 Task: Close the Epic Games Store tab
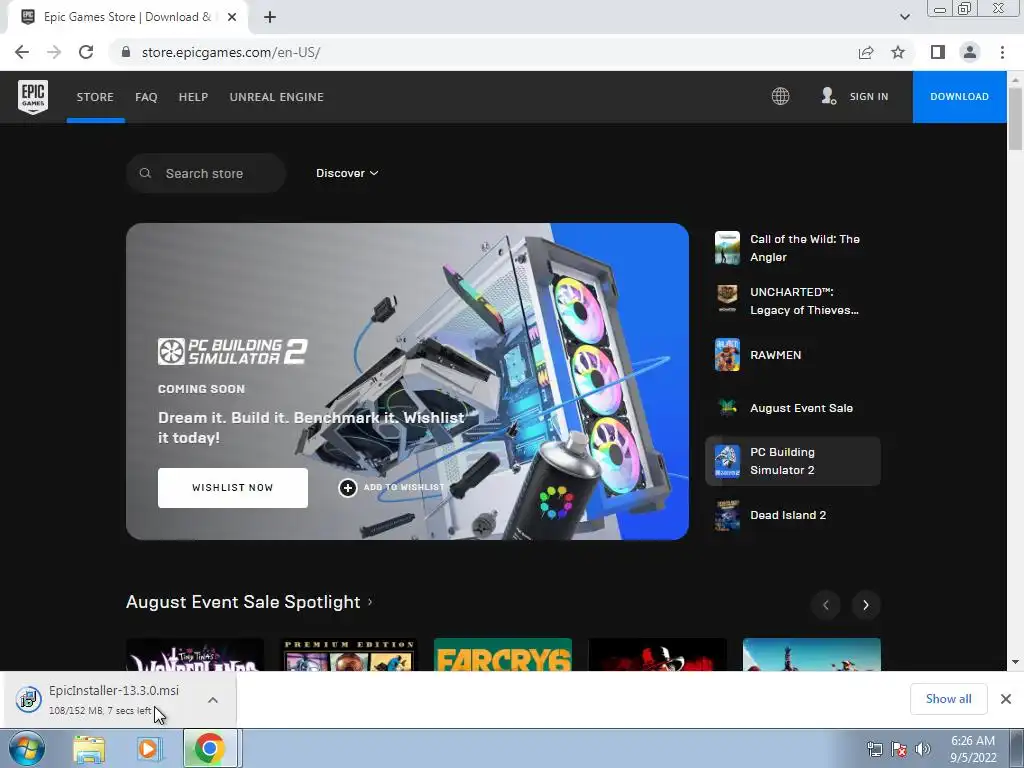[x=232, y=17]
